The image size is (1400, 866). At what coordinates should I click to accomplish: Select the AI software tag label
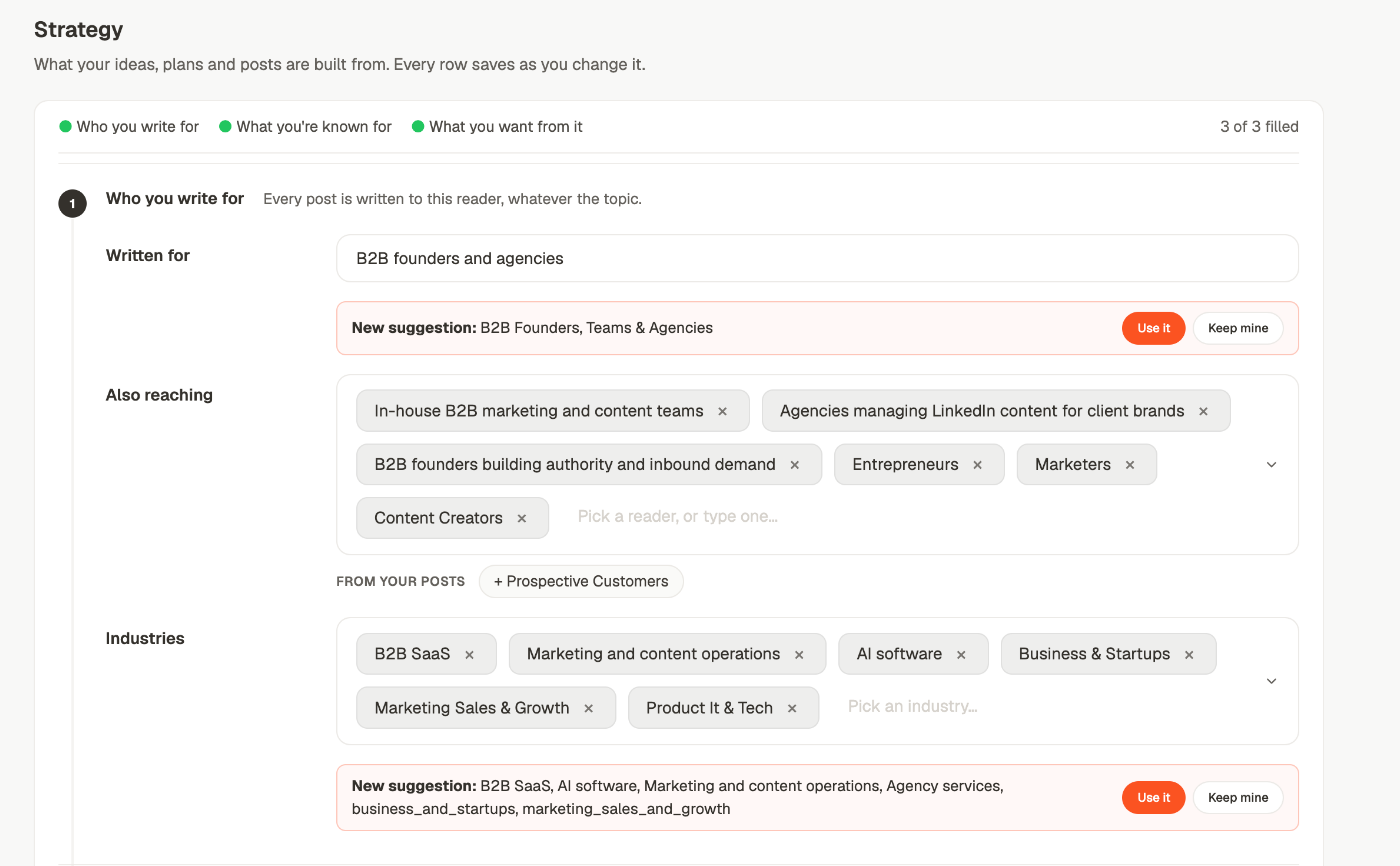(899, 654)
